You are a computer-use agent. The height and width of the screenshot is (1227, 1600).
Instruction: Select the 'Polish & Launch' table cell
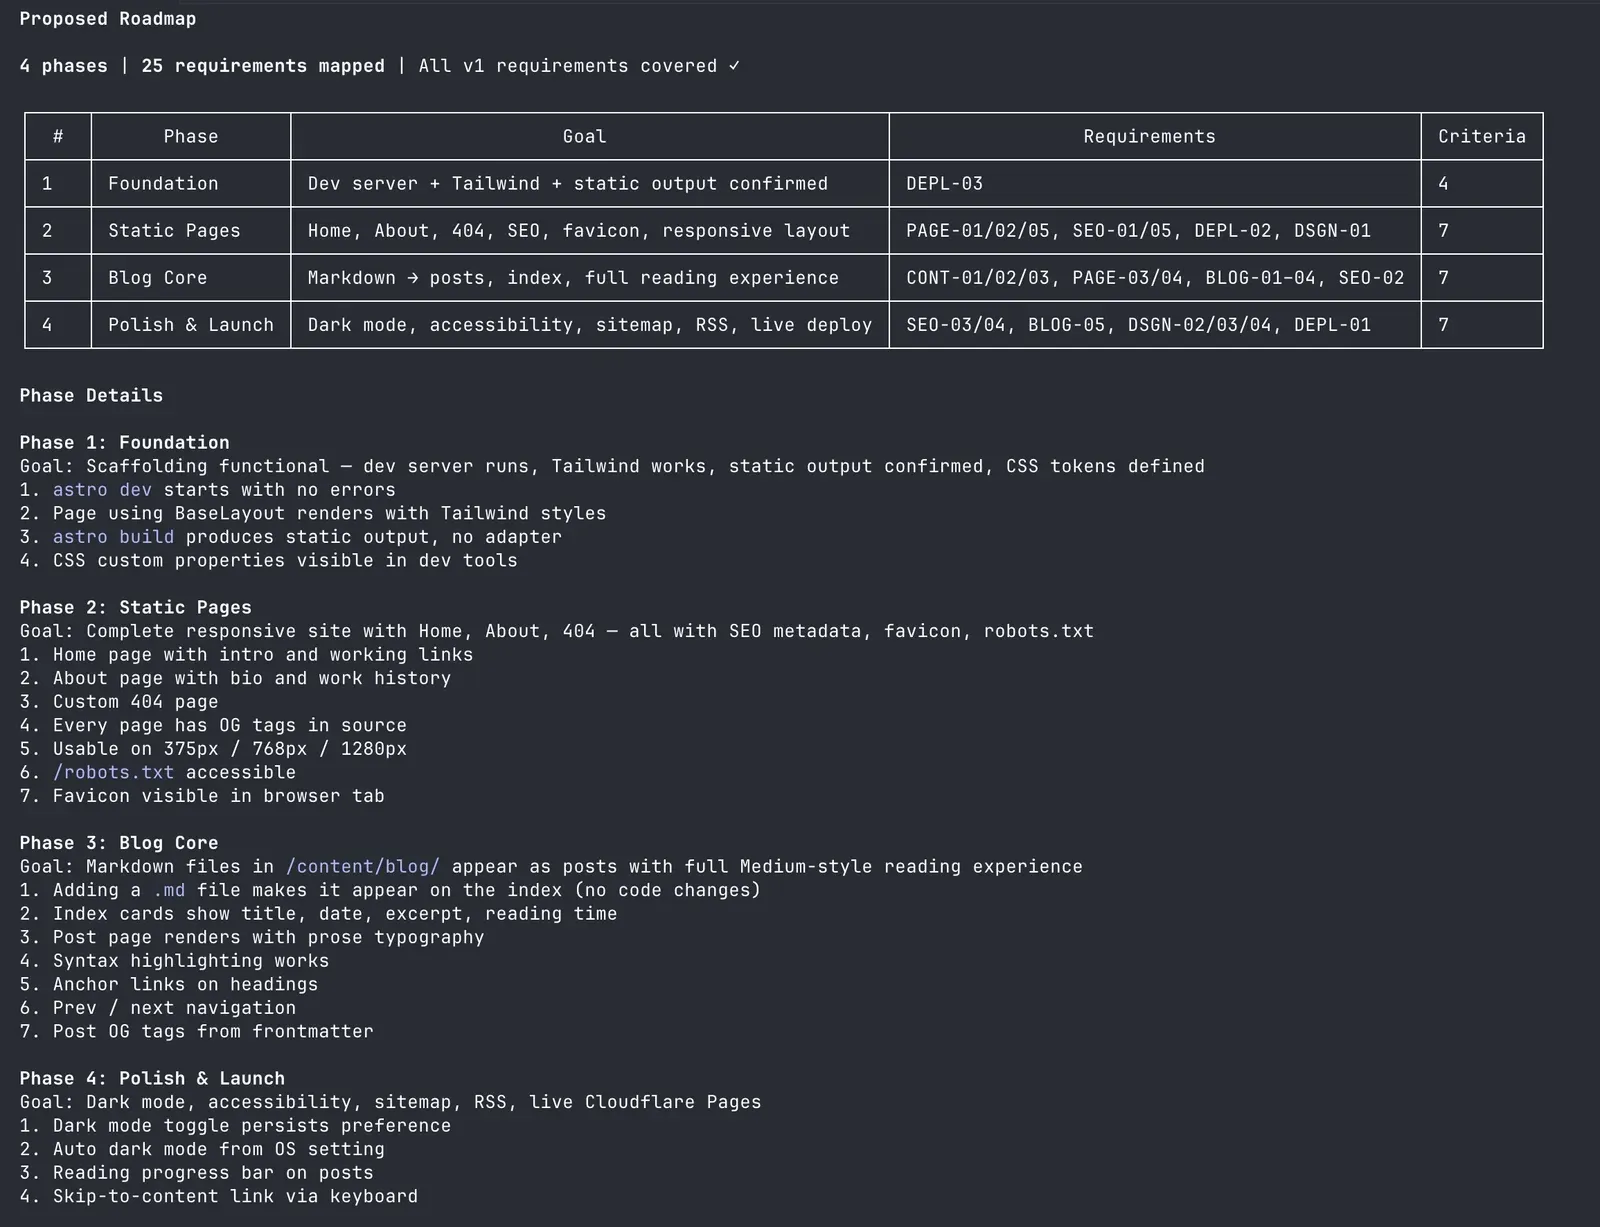191,325
